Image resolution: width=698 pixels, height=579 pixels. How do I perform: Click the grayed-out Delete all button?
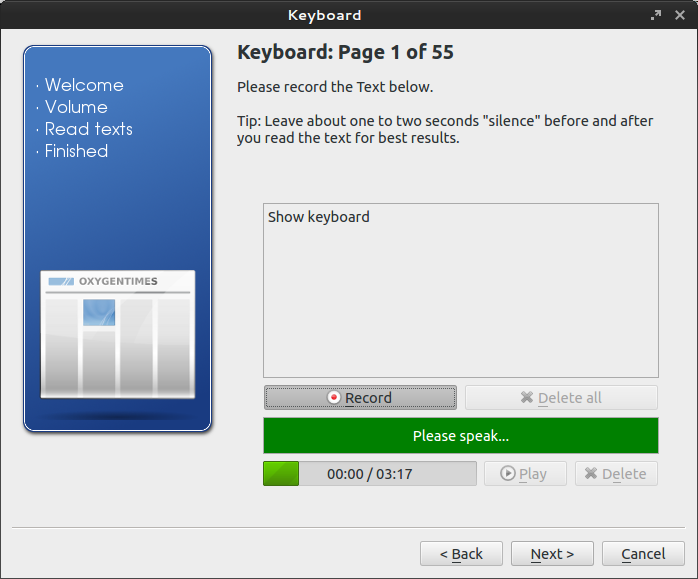561,398
